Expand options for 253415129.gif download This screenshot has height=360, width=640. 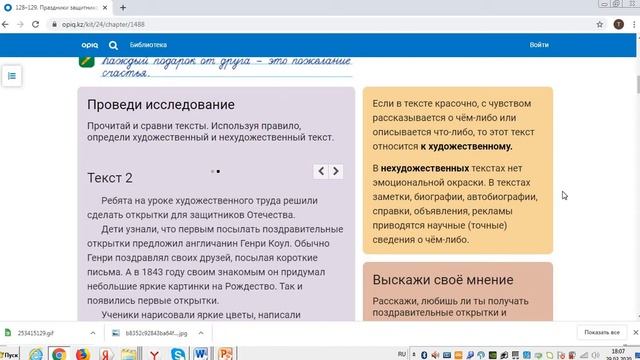coord(93,333)
